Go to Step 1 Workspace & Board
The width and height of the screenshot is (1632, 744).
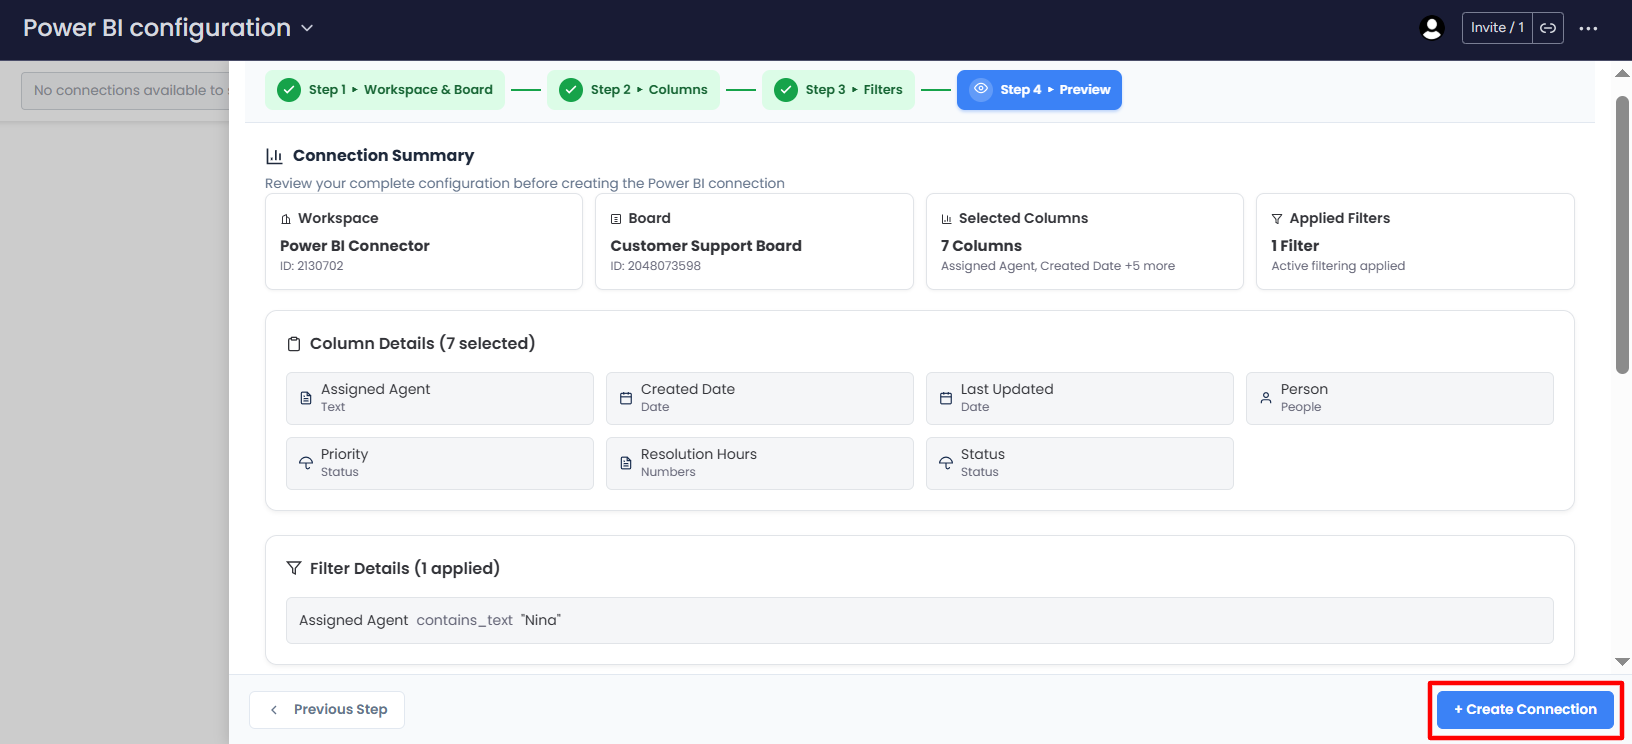point(385,90)
